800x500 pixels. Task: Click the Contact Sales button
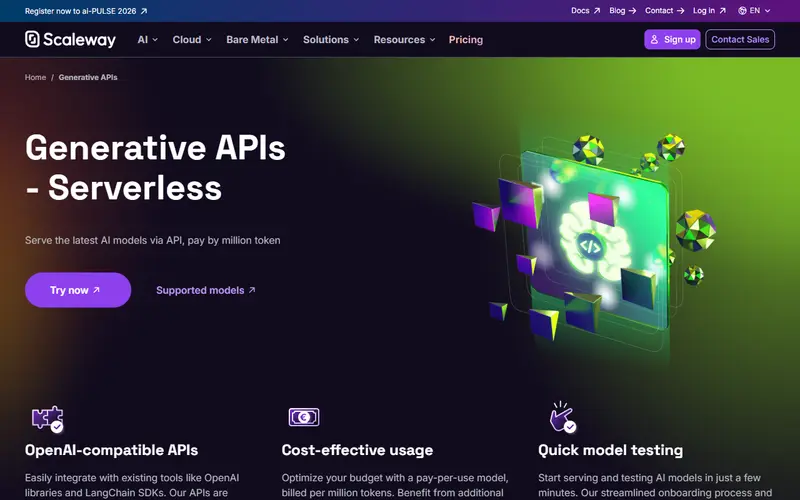point(740,39)
